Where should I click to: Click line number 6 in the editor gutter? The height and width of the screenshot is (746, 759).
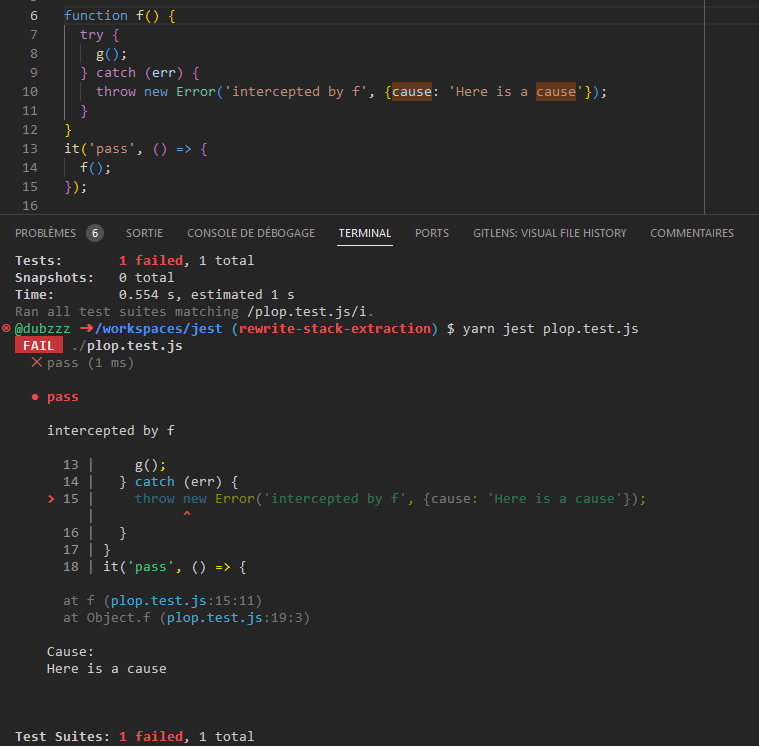click(34, 16)
